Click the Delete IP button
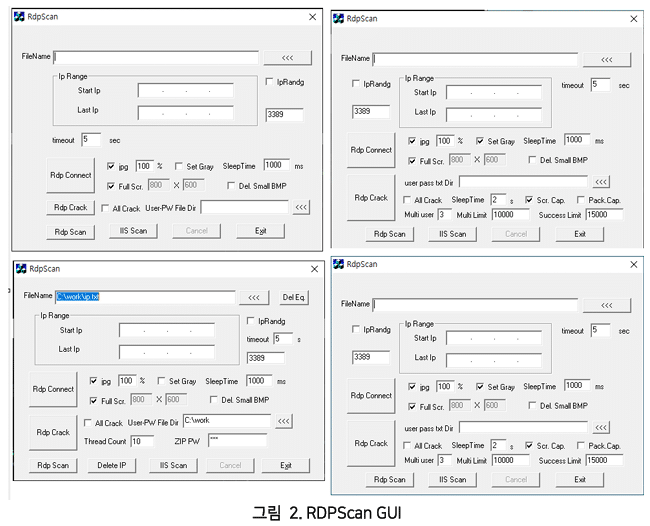The width and height of the screenshot is (650, 526). [112, 465]
